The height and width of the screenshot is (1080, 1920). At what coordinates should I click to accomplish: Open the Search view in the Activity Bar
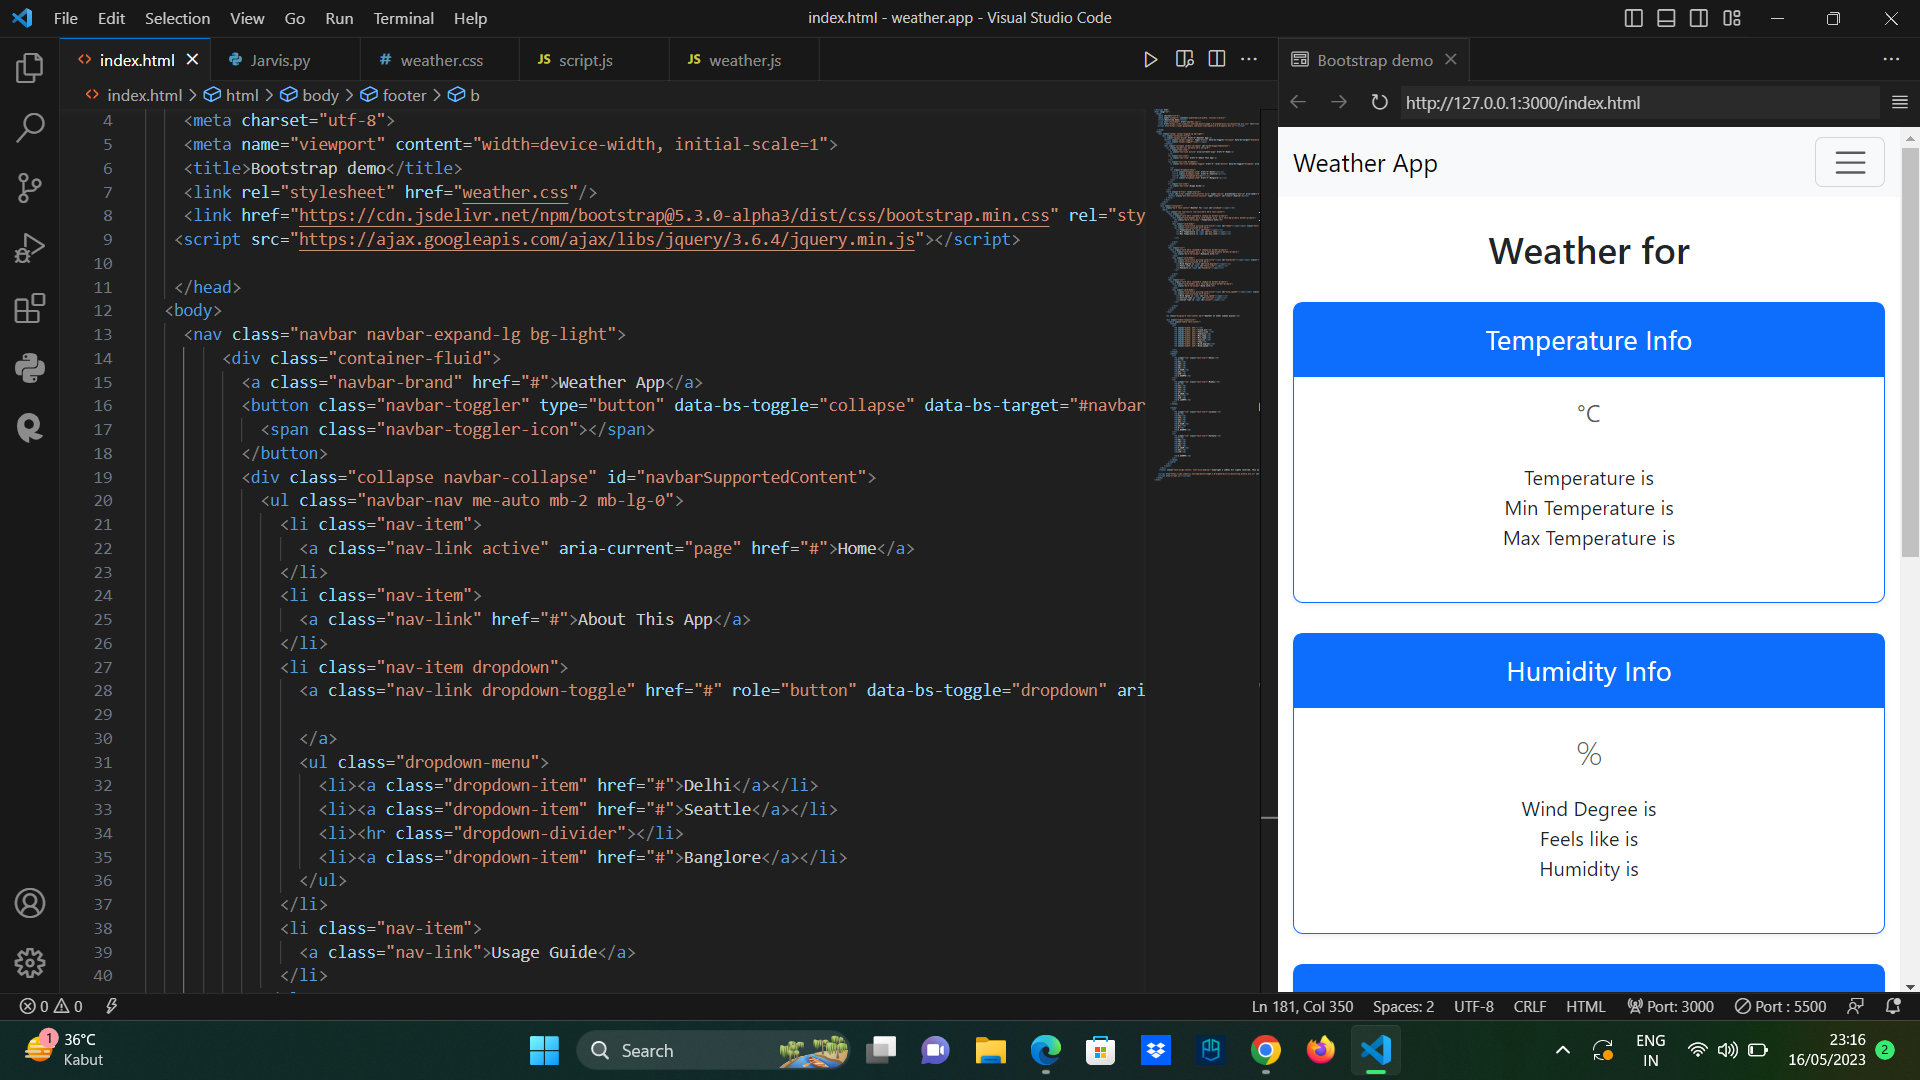coord(30,128)
